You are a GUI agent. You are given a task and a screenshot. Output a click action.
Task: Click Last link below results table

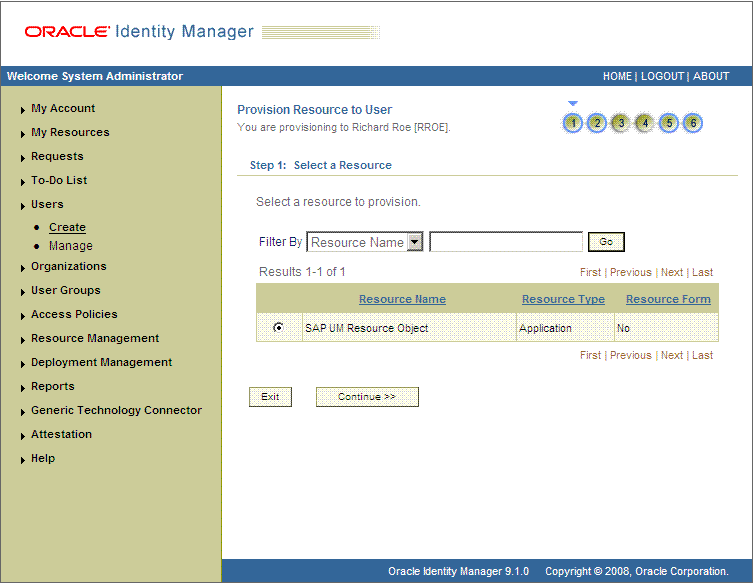tap(702, 355)
